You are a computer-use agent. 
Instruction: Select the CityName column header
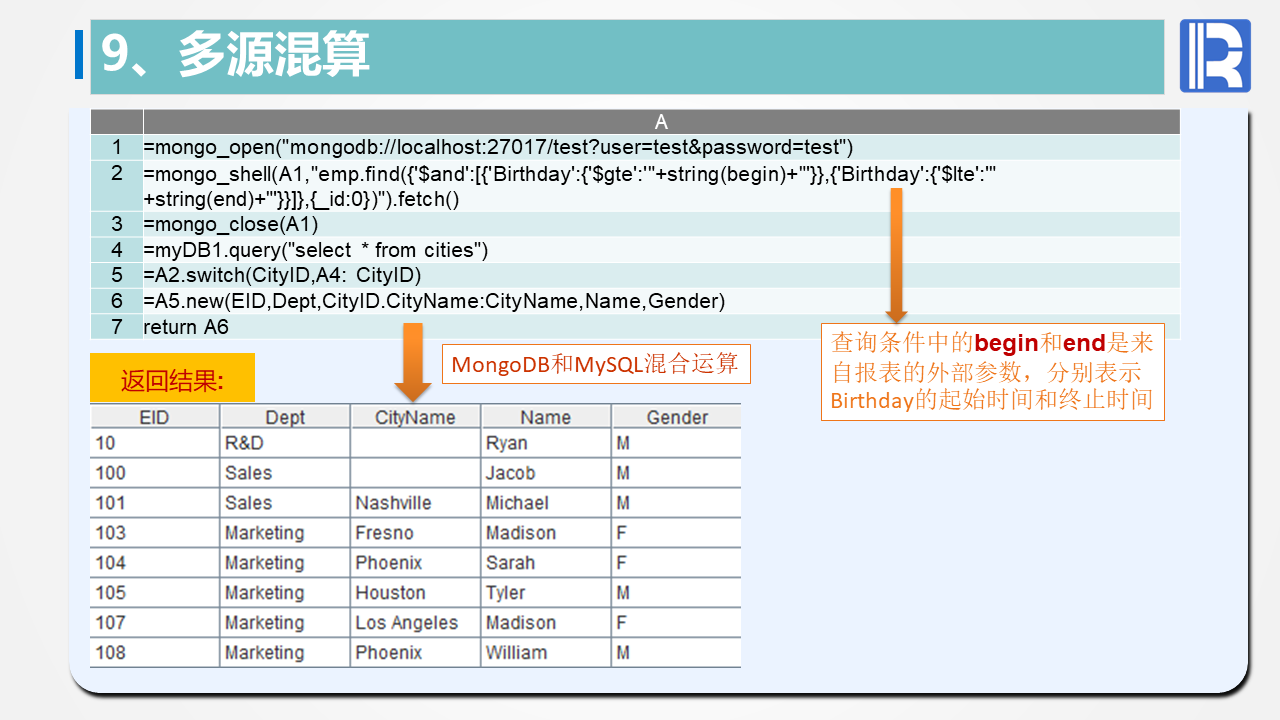(x=416, y=417)
